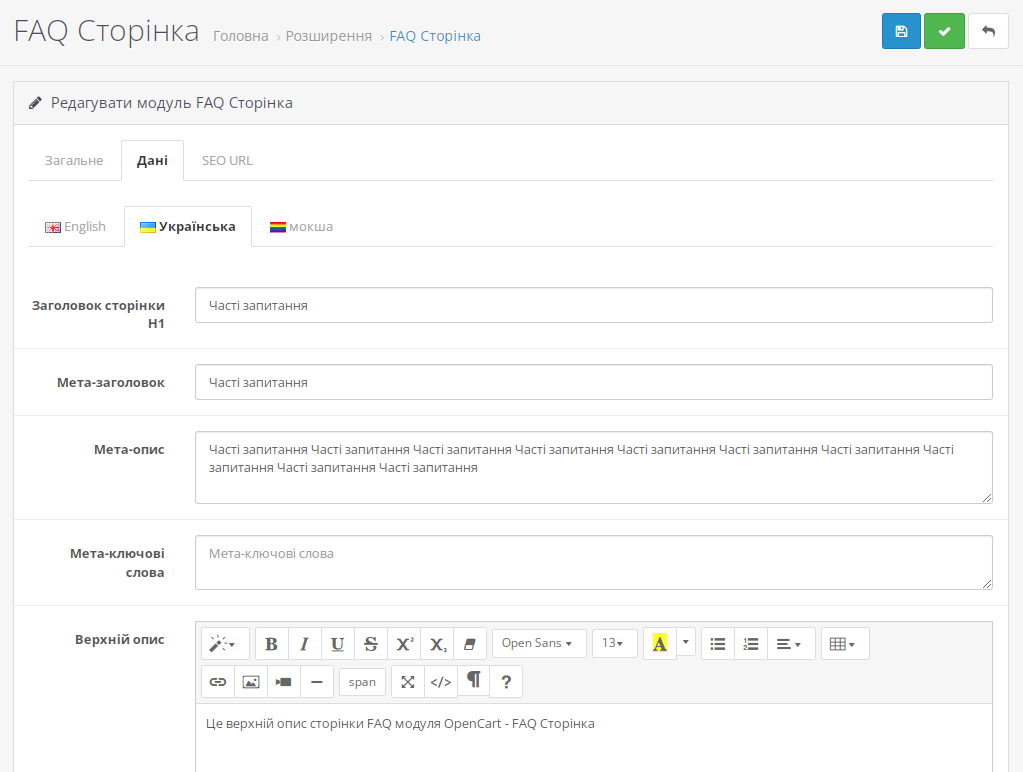Apply superscript formatting
This screenshot has height=772, width=1023.
point(405,644)
